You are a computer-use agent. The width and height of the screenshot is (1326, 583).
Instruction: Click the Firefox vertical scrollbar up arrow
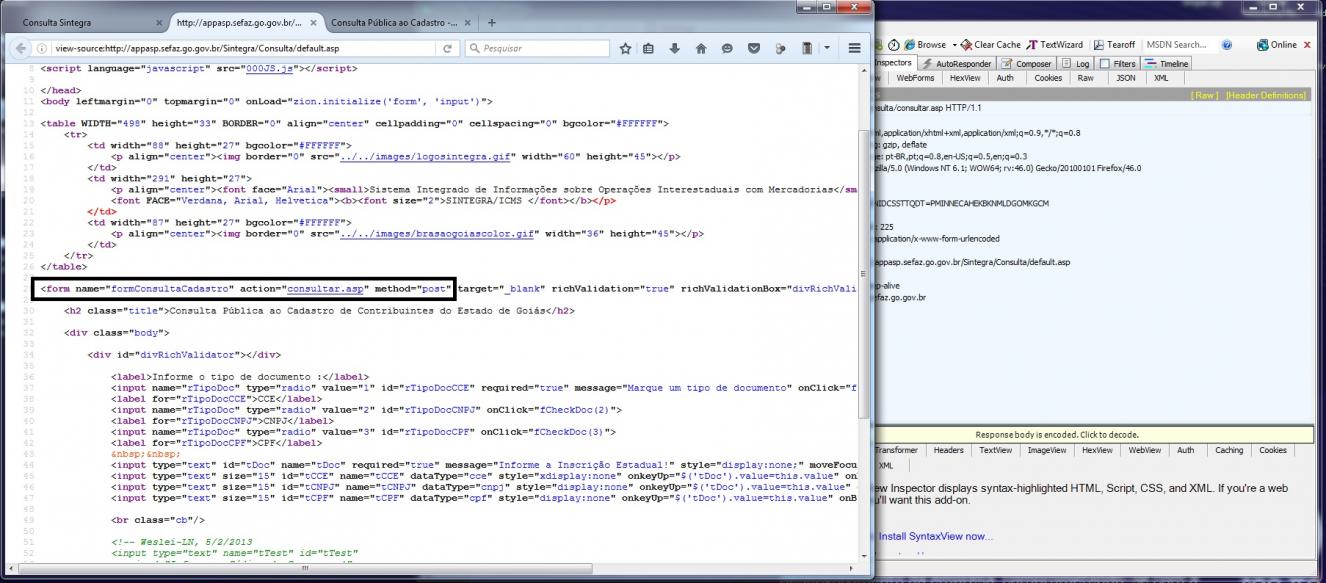pyautogui.click(x=865, y=69)
